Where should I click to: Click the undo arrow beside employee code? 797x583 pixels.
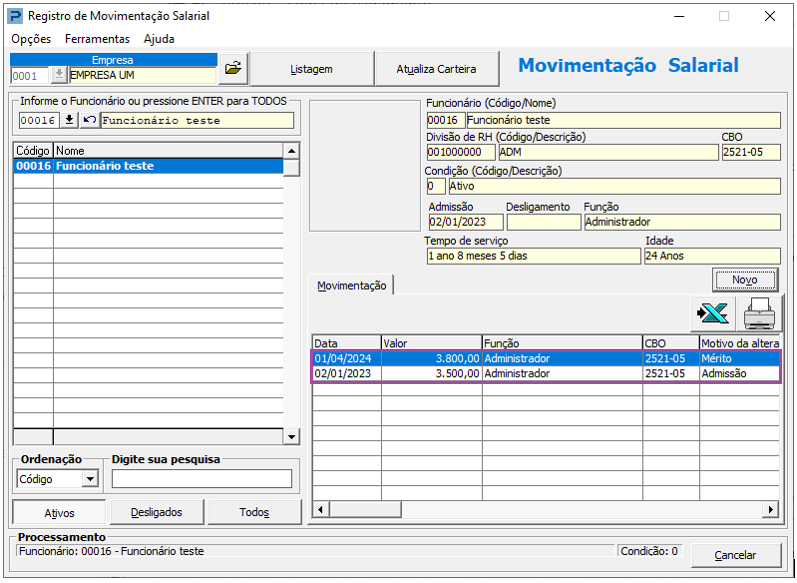89,120
